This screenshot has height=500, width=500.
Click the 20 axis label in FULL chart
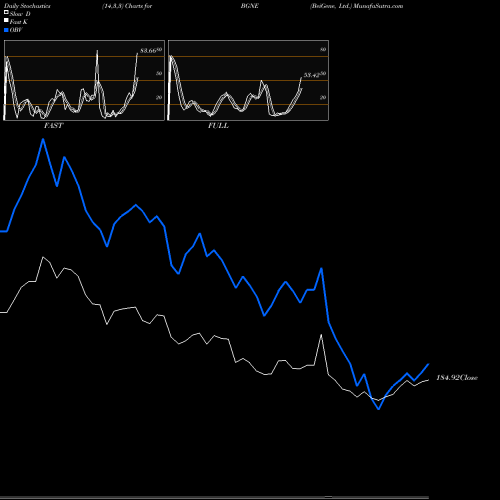tap(323, 98)
